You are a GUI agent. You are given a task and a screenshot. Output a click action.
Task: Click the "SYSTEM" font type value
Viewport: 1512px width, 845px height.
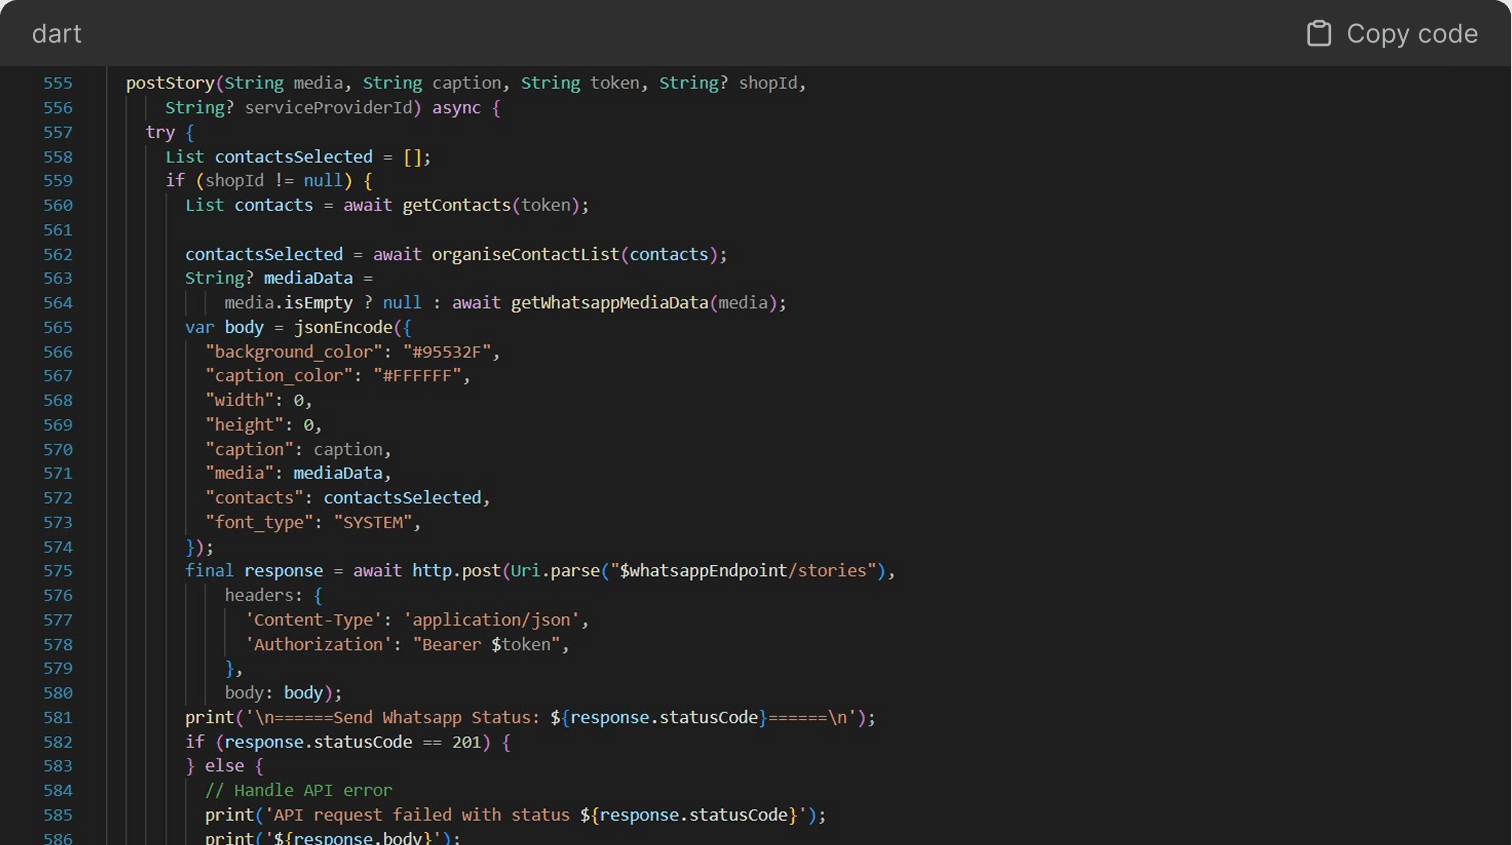[x=373, y=522]
